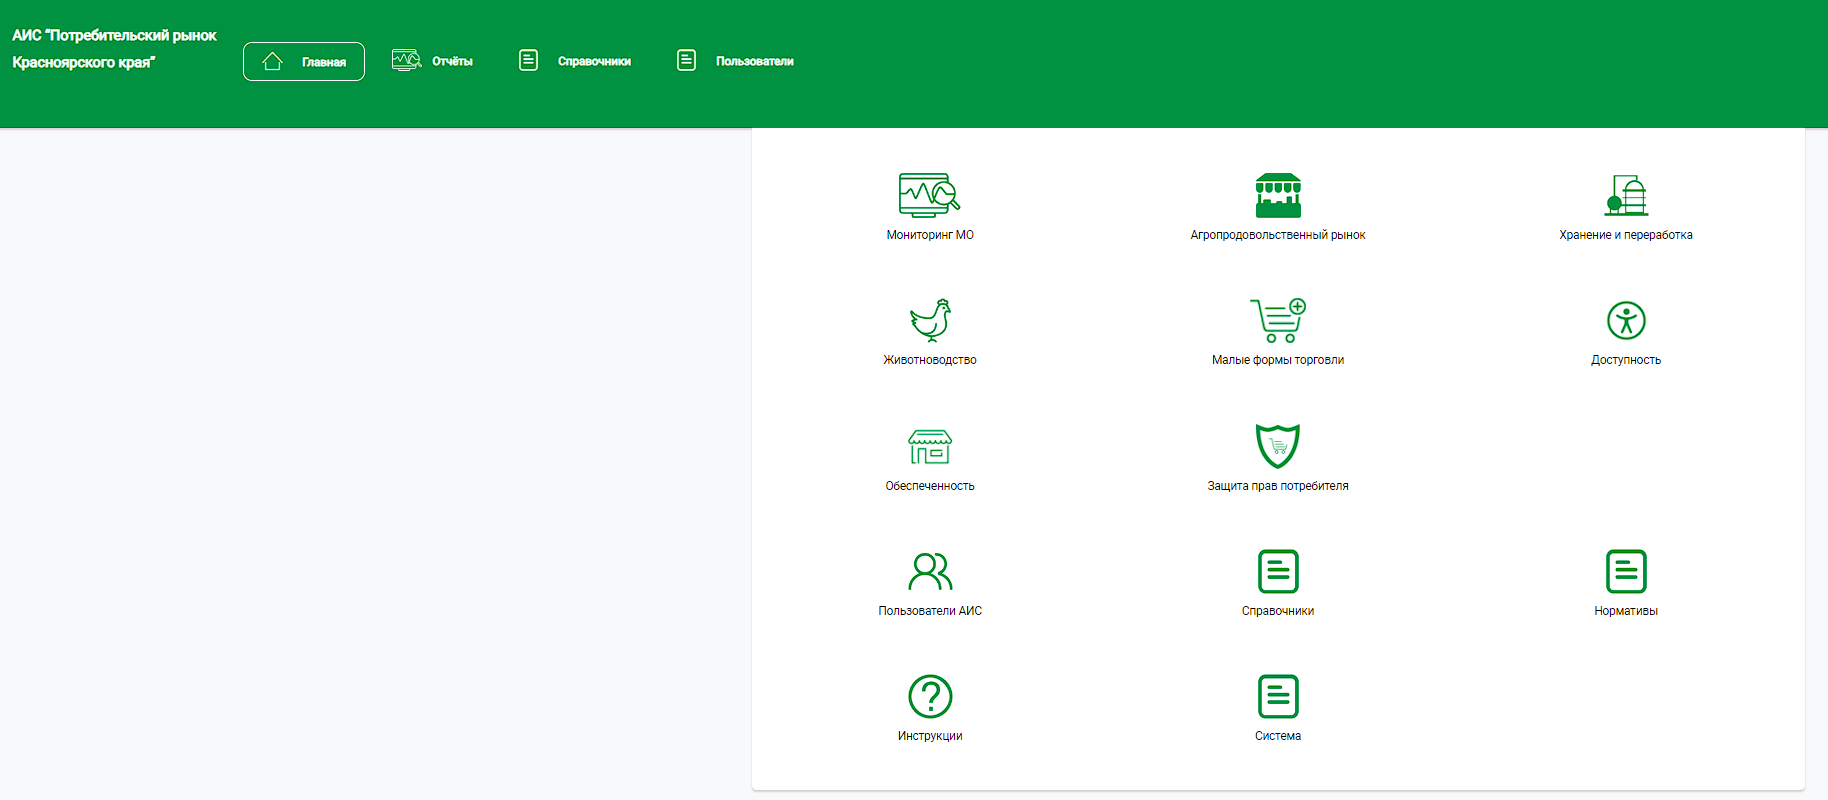Screen dimensions: 1828x800
Task: Click the Хранение и переработка label
Action: pyautogui.click(x=1626, y=235)
